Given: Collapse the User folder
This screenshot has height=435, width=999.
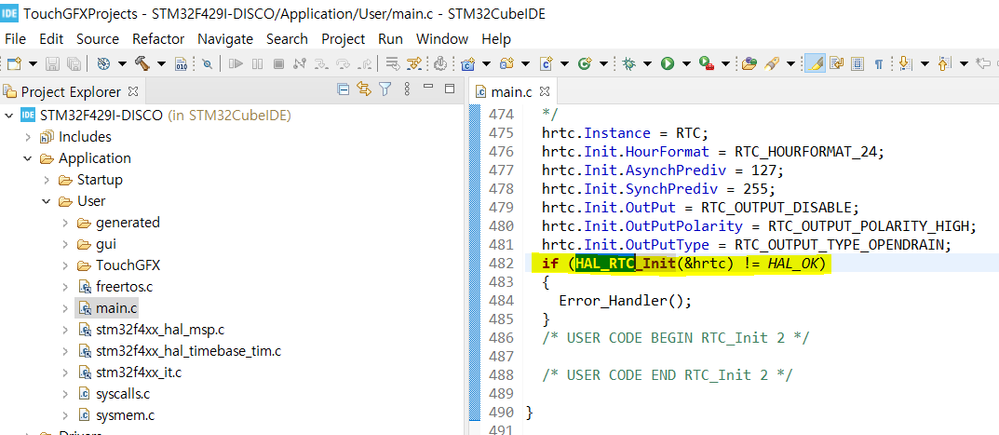Looking at the screenshot, I should 46,201.
